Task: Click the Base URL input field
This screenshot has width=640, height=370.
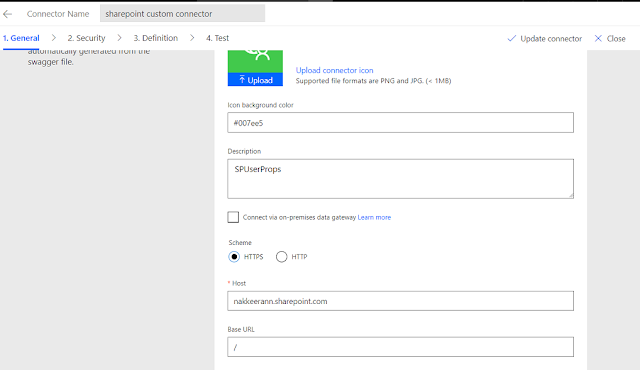Action: (x=400, y=347)
